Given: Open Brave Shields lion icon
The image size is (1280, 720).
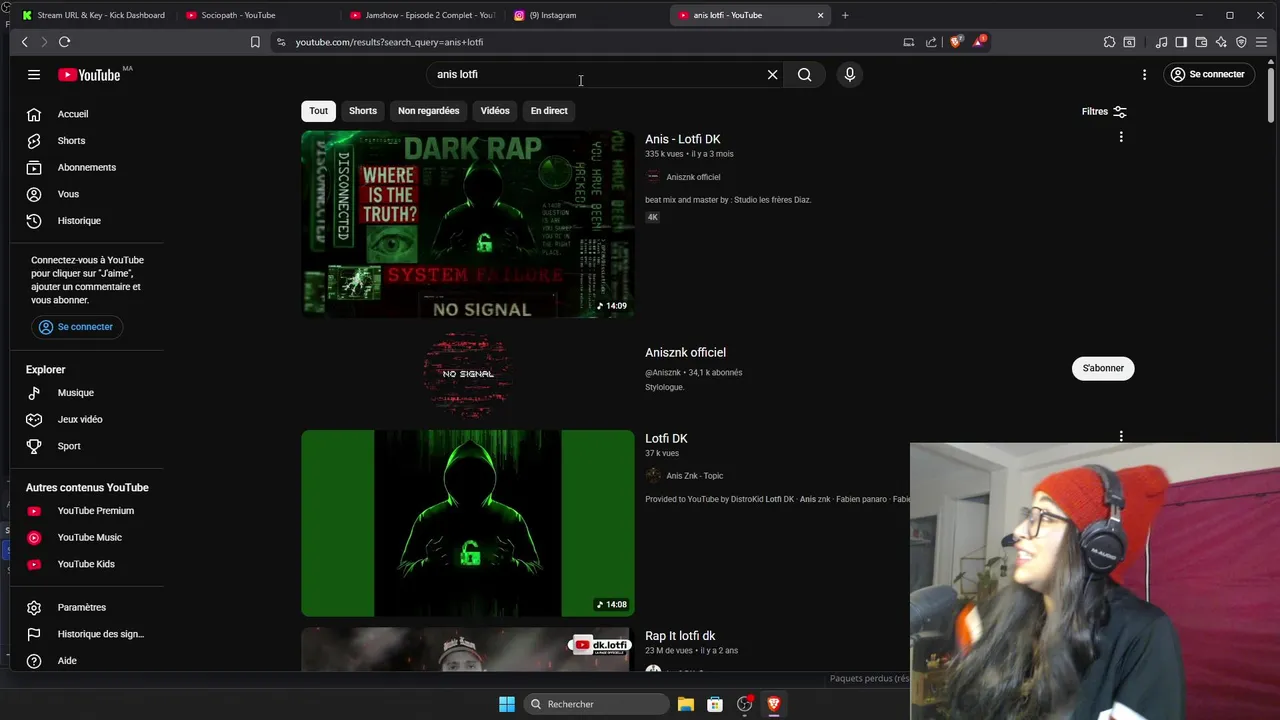Looking at the screenshot, I should [956, 42].
